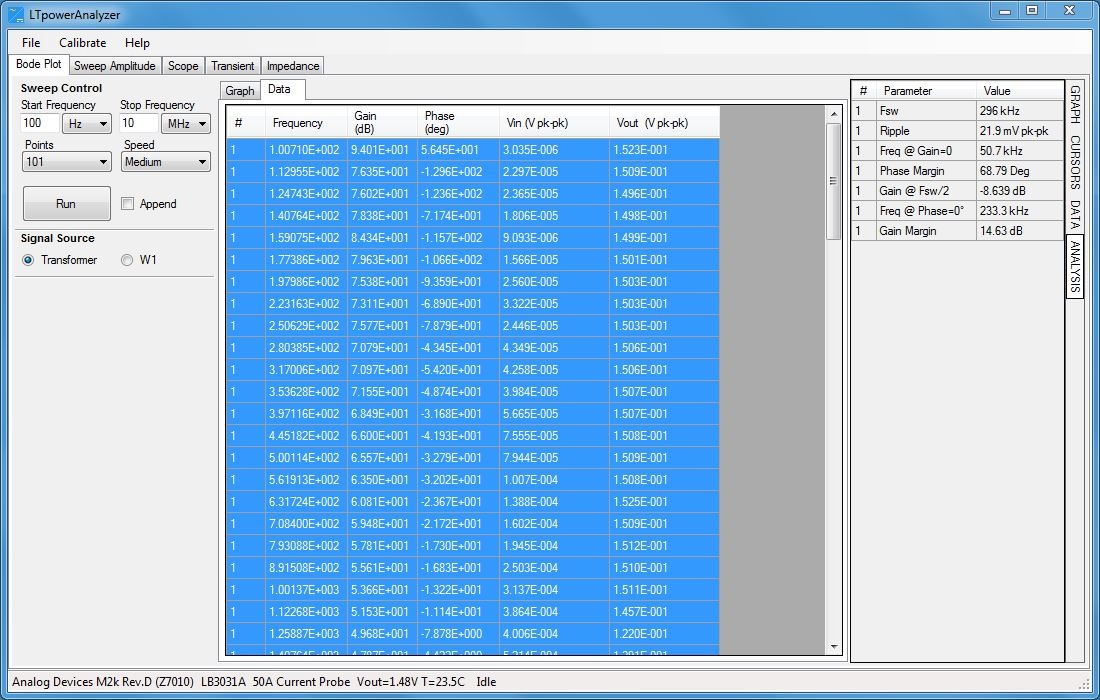Open the Start Frequency unit dropdown

(x=86, y=123)
